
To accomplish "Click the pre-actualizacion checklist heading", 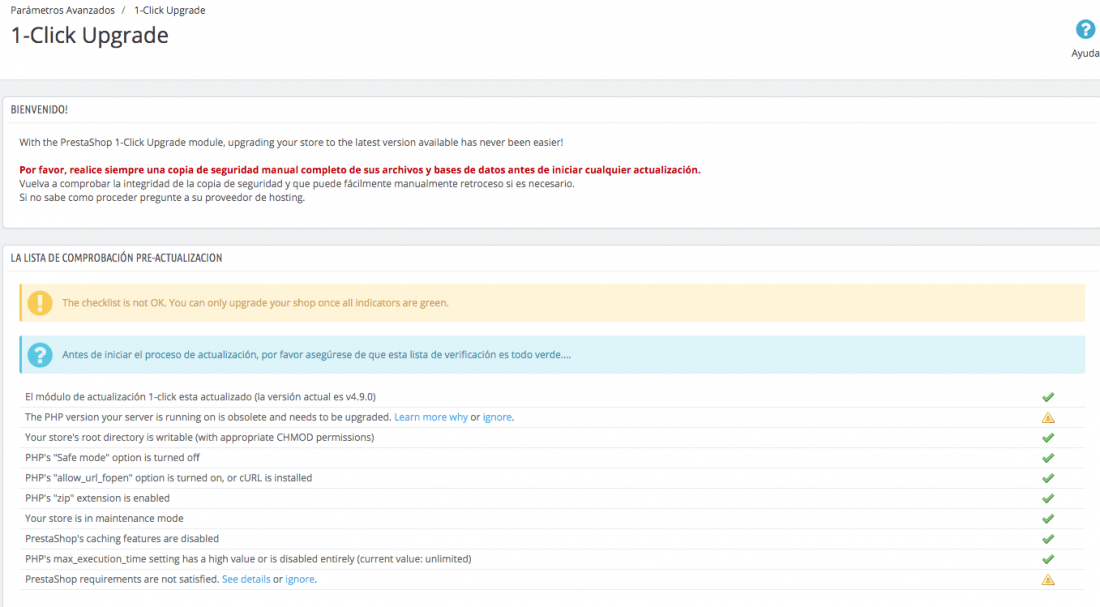I will click(x=116, y=258).
